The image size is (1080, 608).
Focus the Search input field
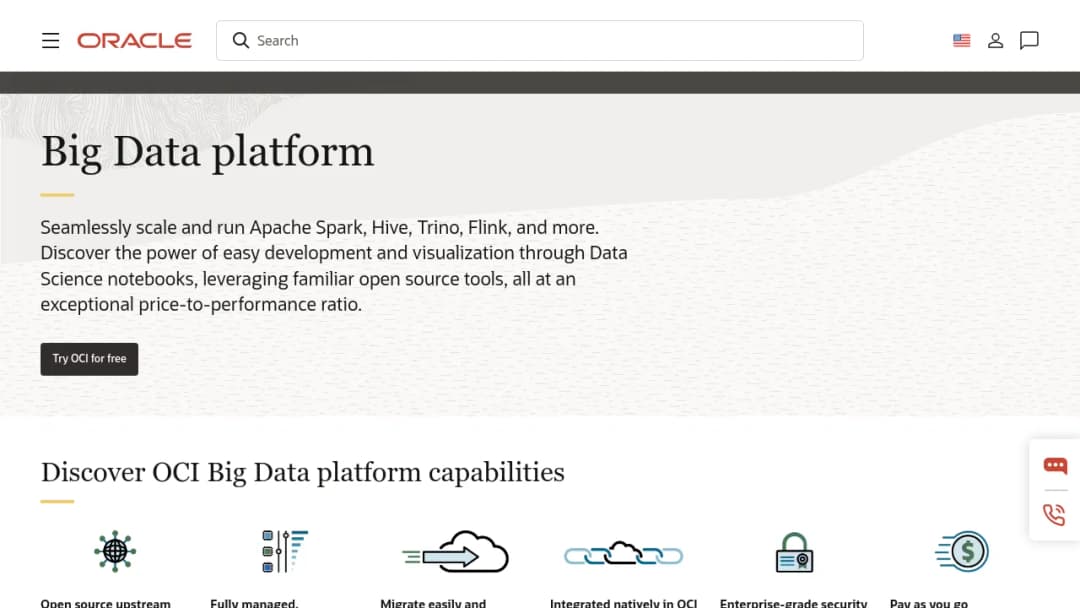coord(539,41)
